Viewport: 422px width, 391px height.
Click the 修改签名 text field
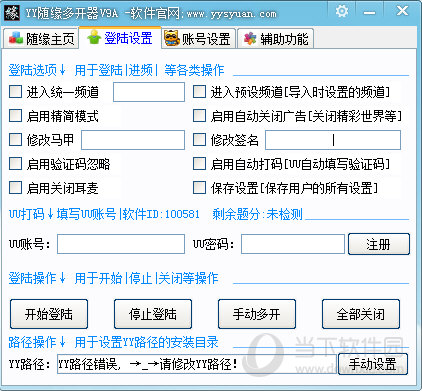pos(333,140)
